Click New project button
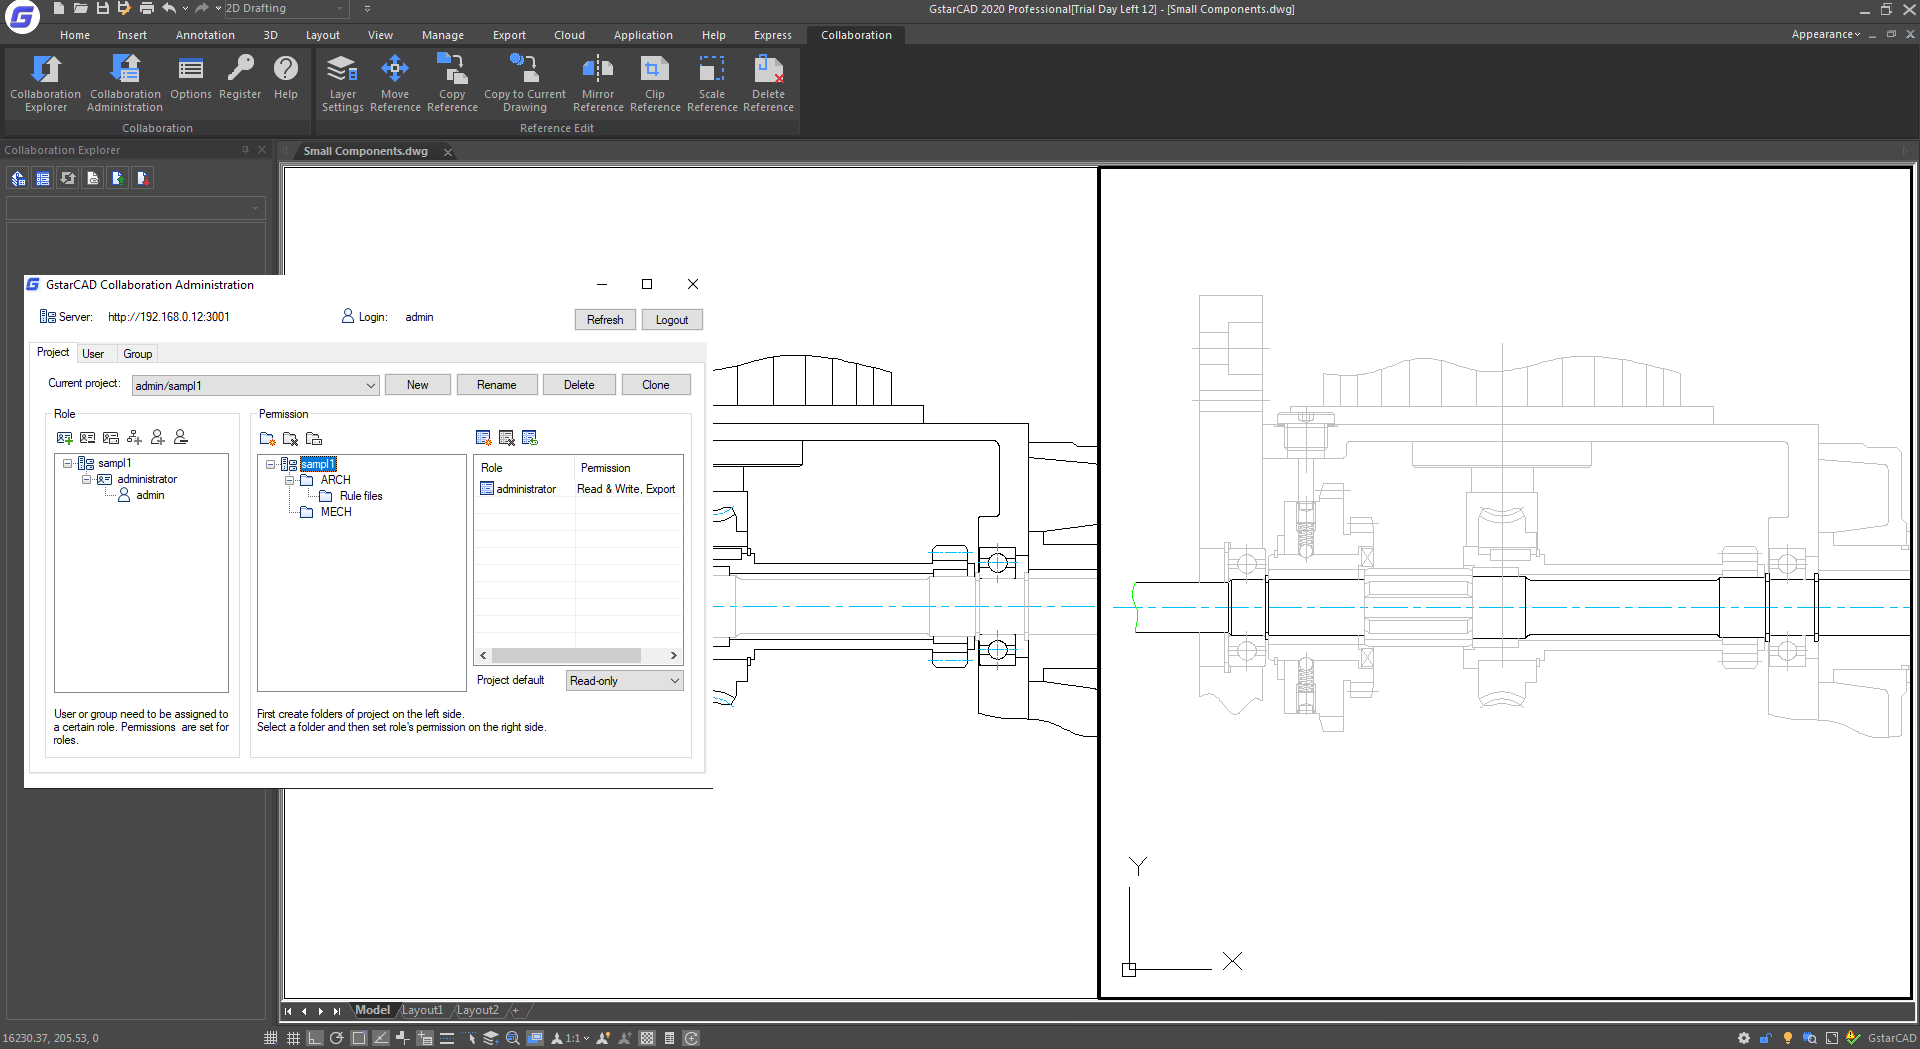The width and height of the screenshot is (1920, 1049). click(x=418, y=385)
